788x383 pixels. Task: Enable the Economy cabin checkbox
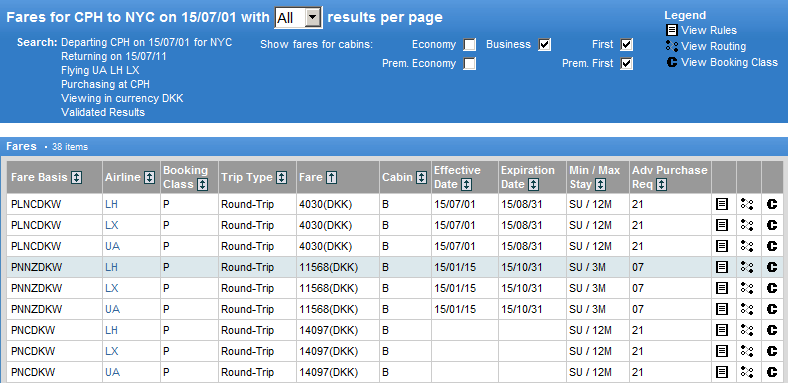click(x=469, y=45)
